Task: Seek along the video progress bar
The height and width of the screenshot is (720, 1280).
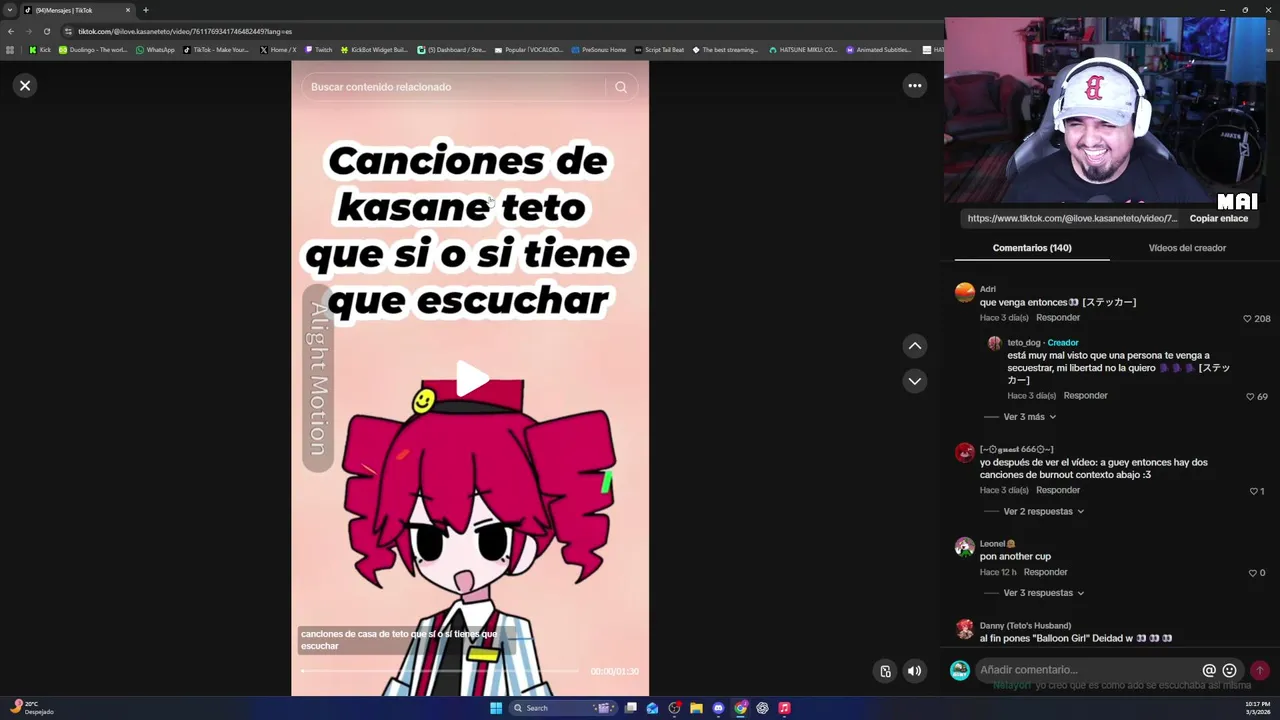Action: (442, 672)
